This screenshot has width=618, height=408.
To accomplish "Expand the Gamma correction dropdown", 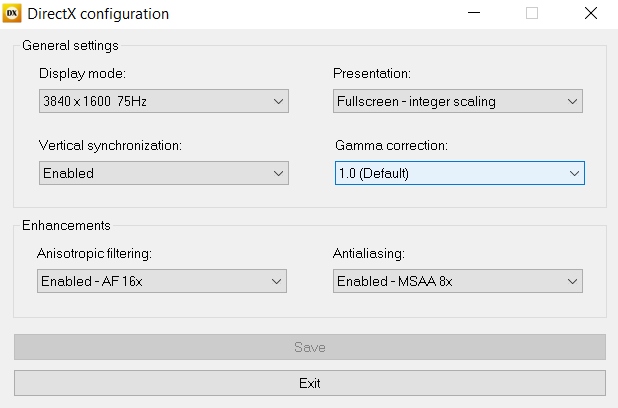I will (x=459, y=173).
